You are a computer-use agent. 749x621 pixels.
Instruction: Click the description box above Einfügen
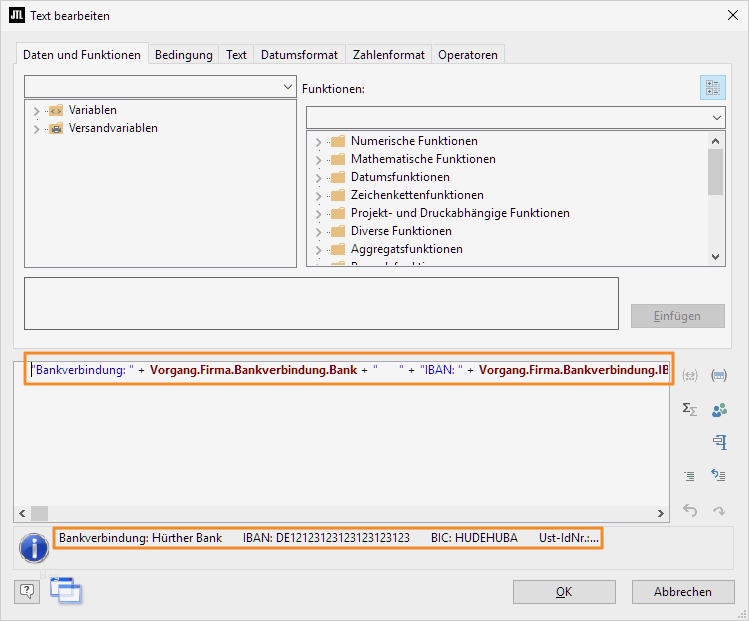(321, 303)
